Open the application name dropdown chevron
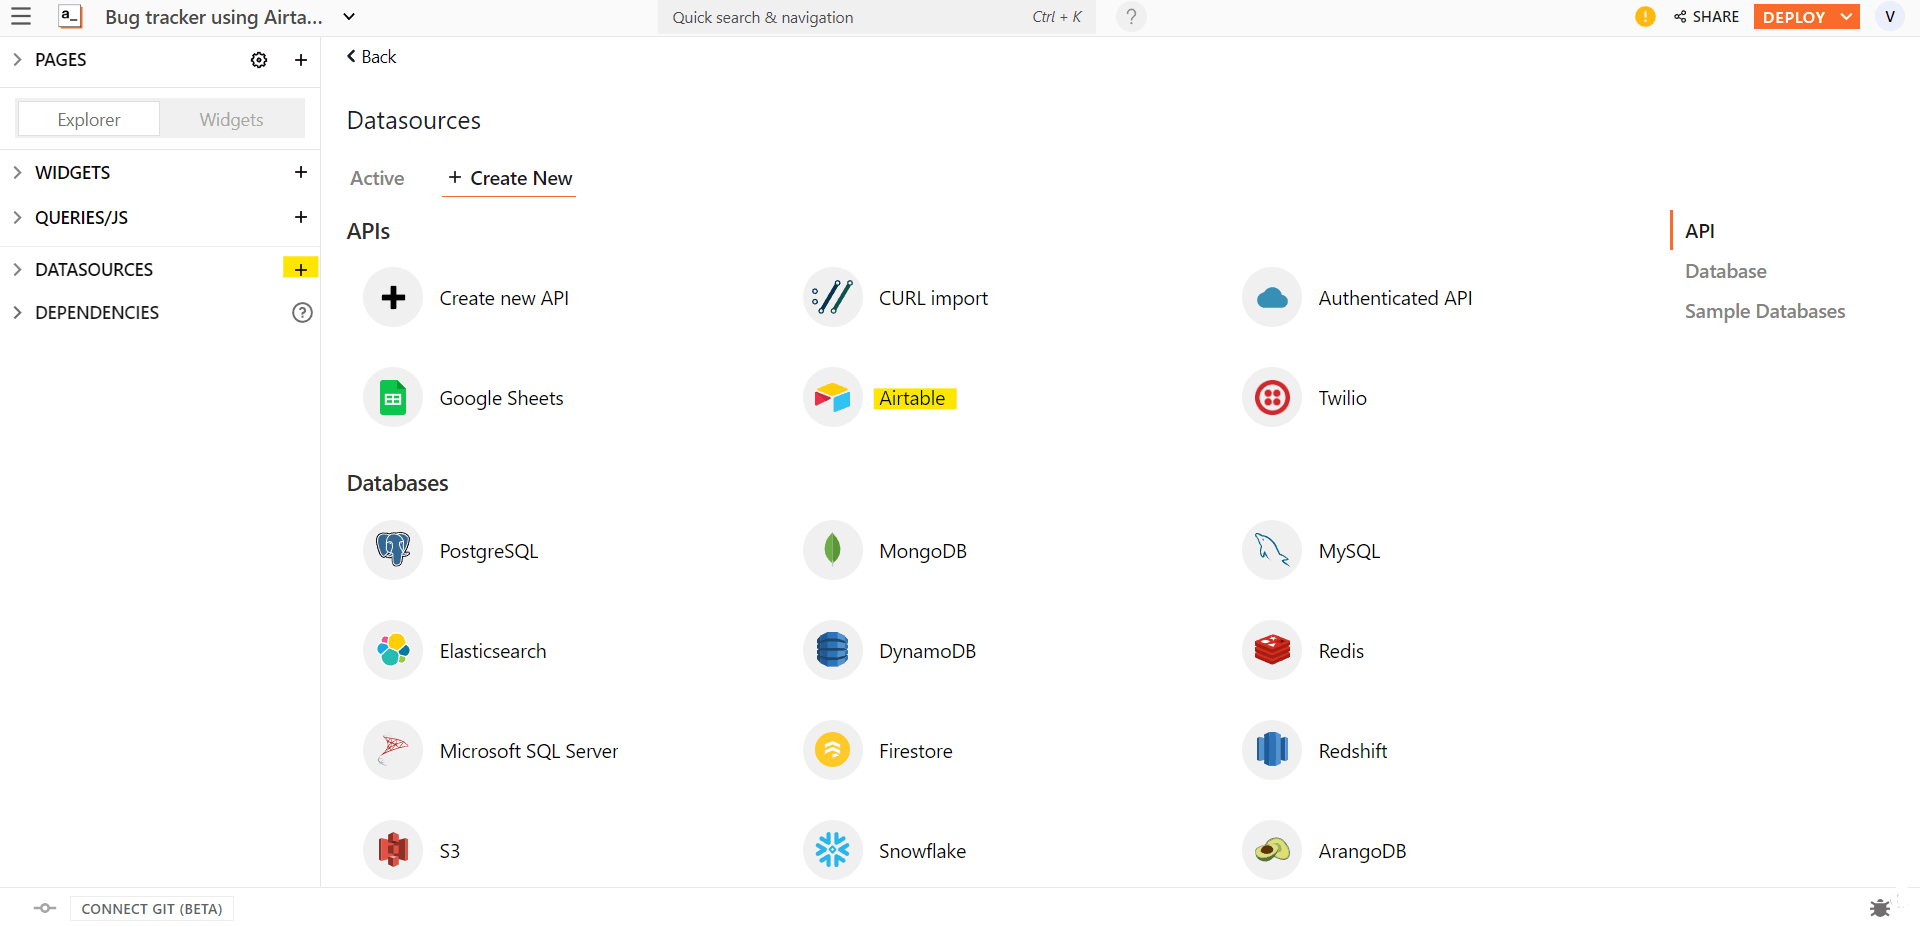This screenshot has height=927, width=1920. 349,17
